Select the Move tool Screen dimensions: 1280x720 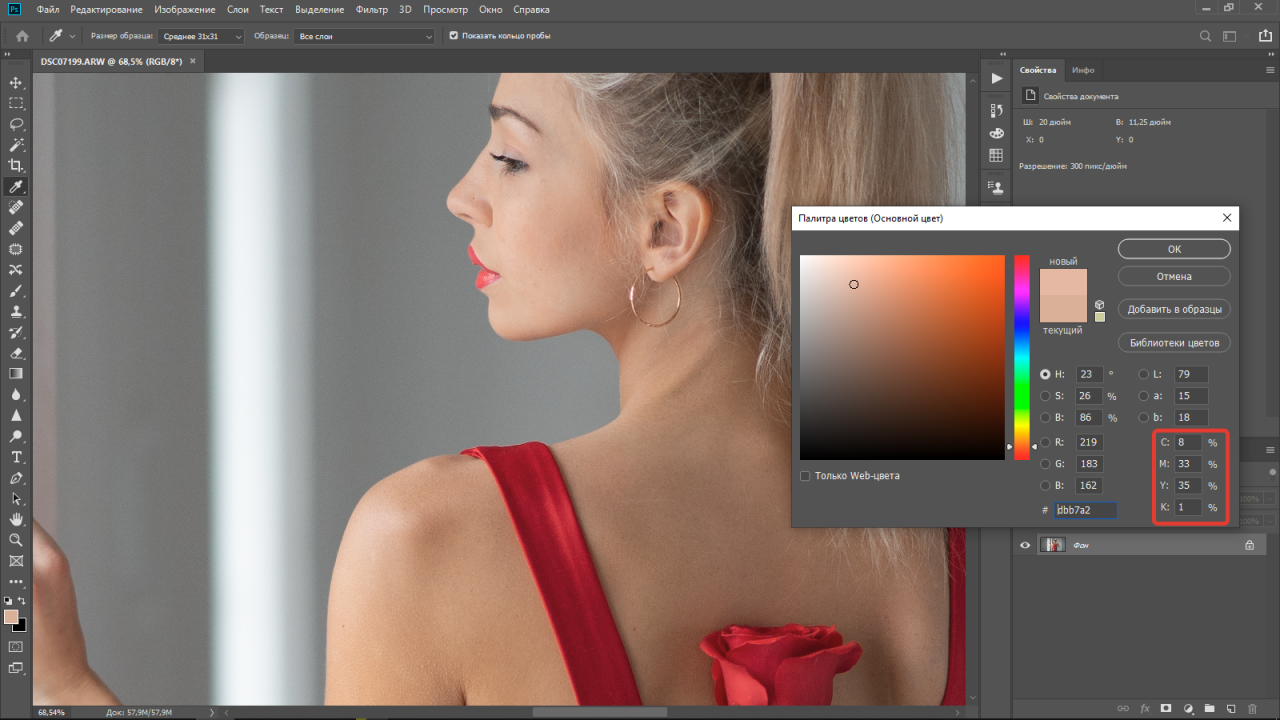16,82
